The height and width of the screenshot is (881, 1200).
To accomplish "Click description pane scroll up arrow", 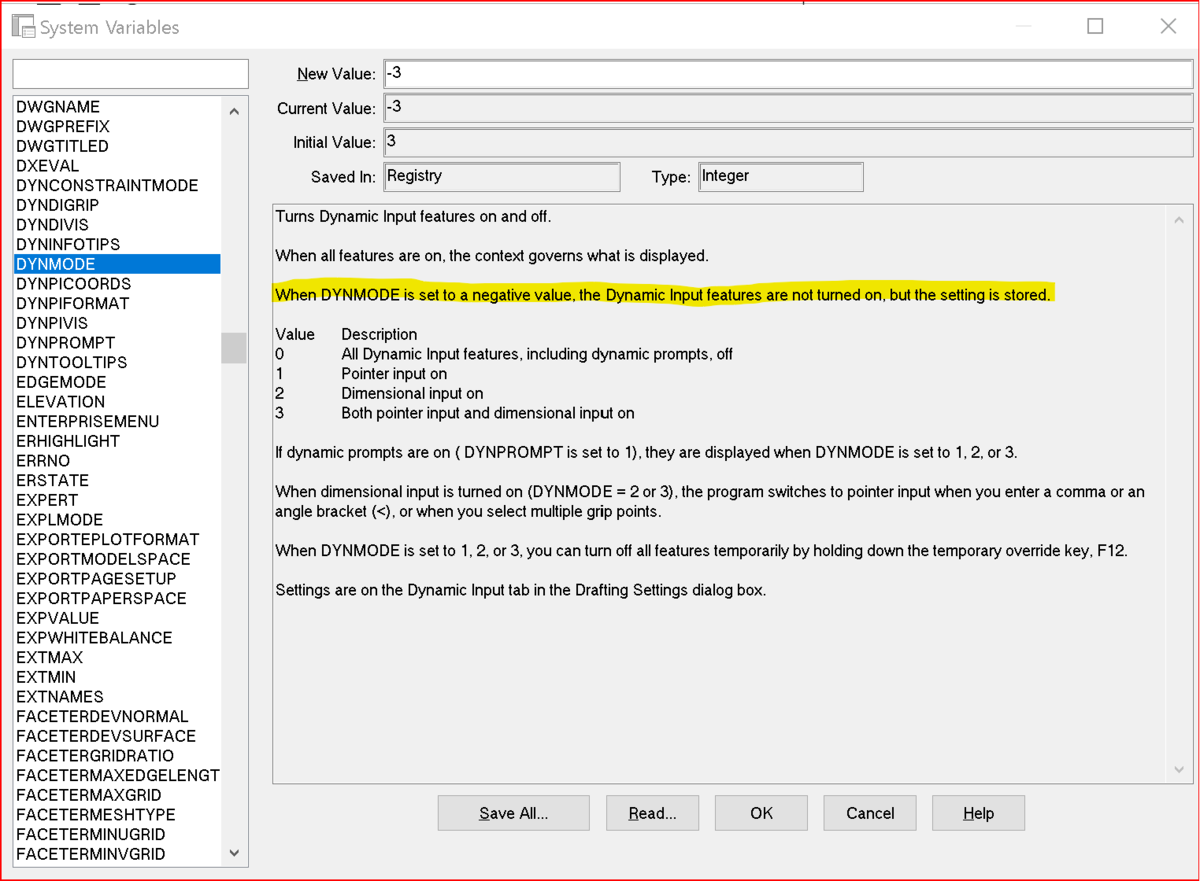I will pyautogui.click(x=1179, y=219).
